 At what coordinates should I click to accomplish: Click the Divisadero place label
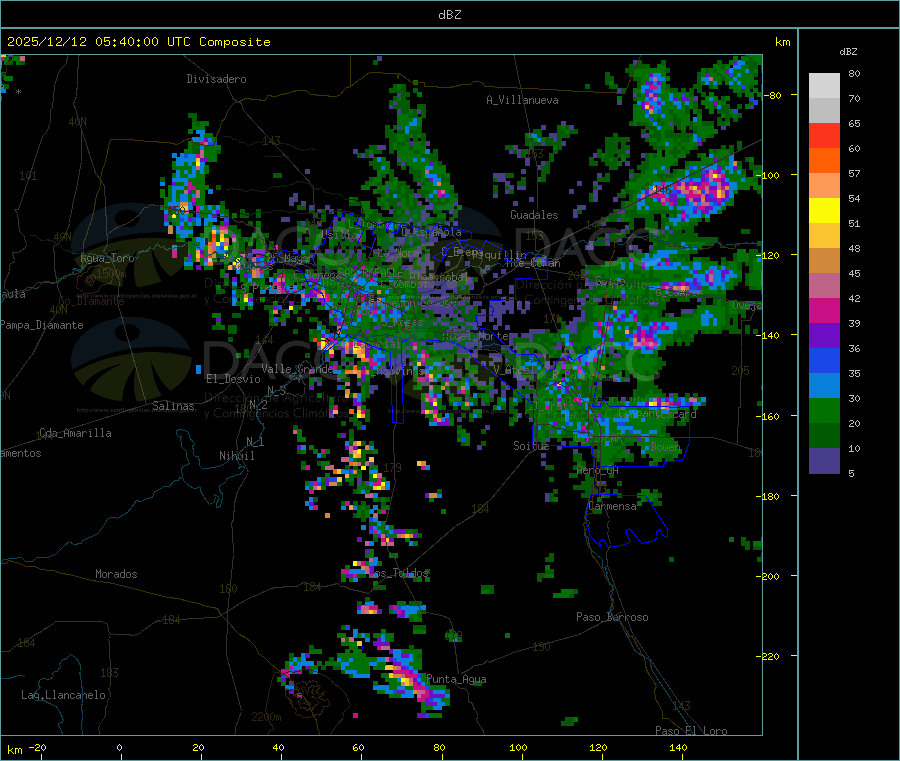[x=216, y=79]
